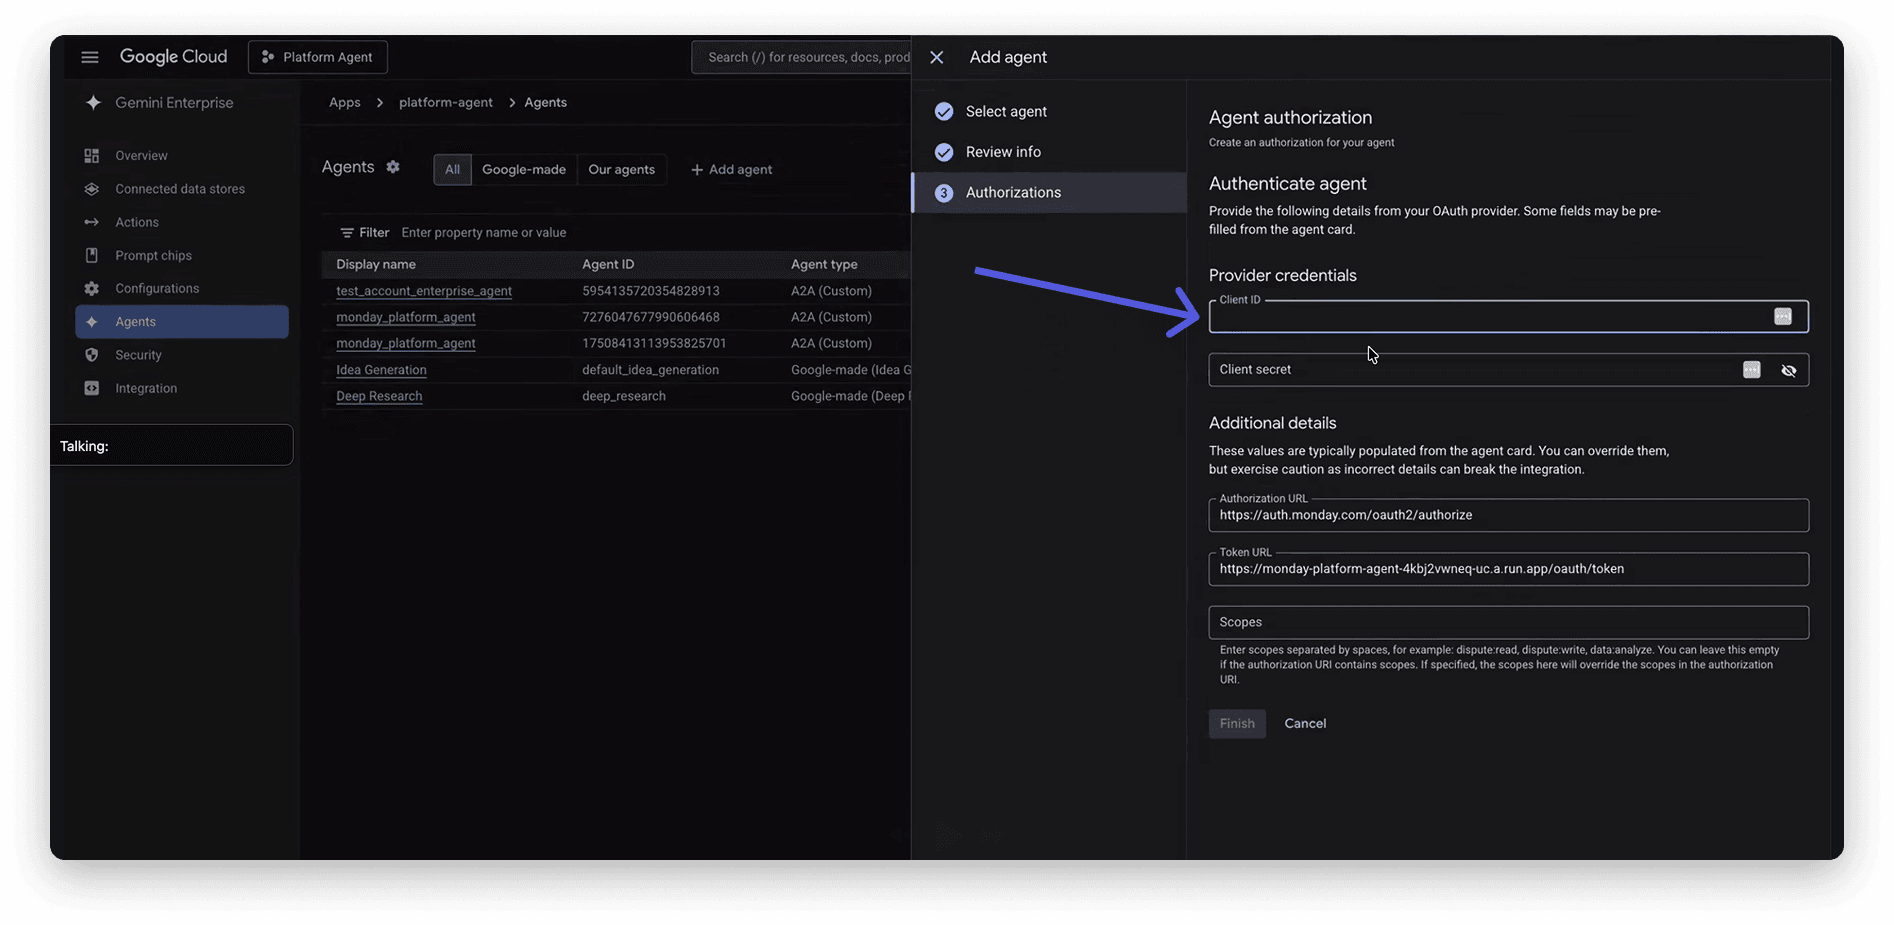This screenshot has width=1894, height=925.
Task: Open test_account_enterprise_agent link
Action: point(424,291)
